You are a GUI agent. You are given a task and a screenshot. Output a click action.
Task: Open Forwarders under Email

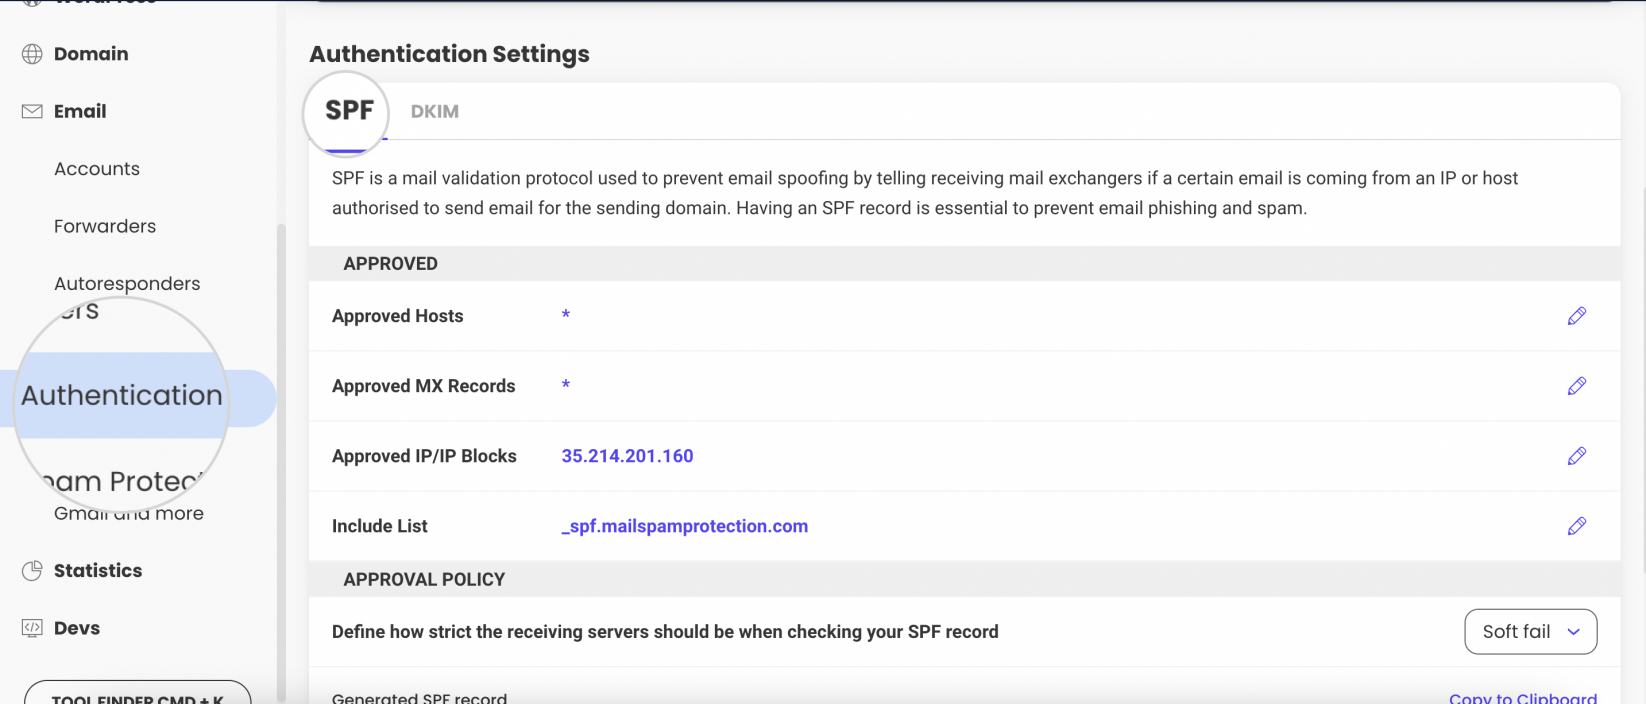click(105, 226)
